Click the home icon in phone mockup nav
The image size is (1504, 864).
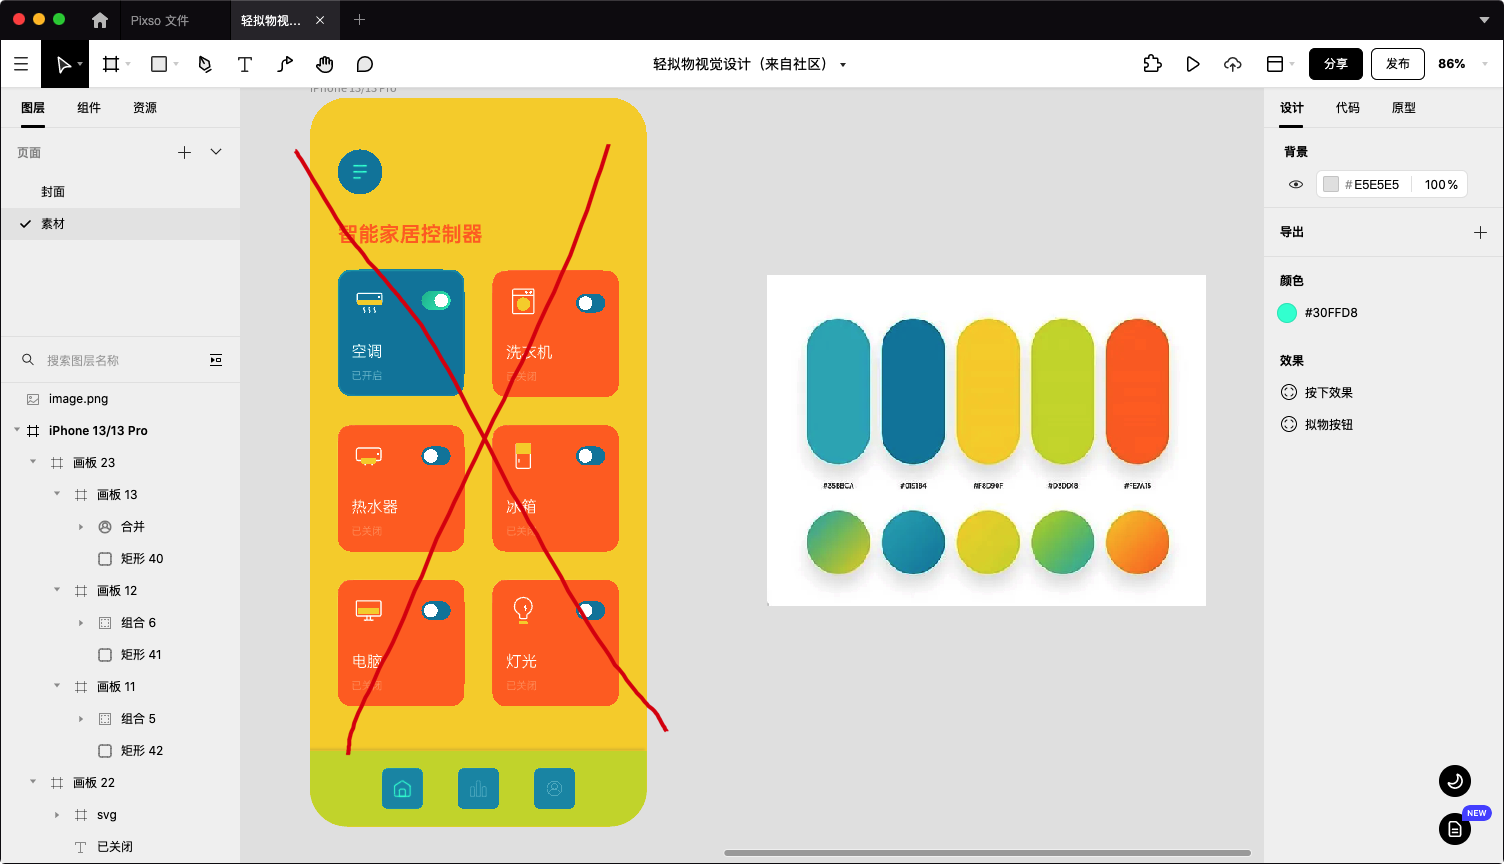pos(402,789)
